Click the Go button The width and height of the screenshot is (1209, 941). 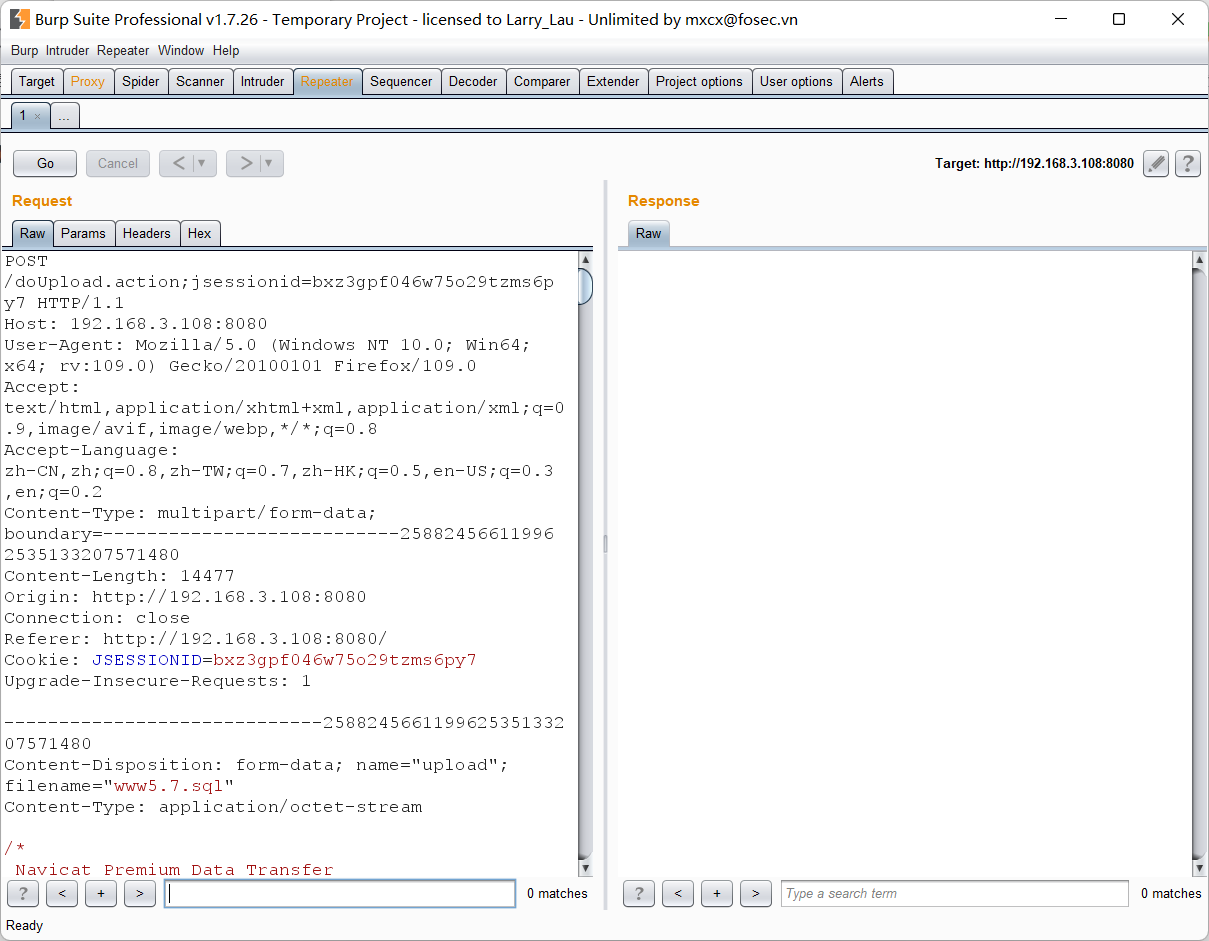[x=45, y=163]
